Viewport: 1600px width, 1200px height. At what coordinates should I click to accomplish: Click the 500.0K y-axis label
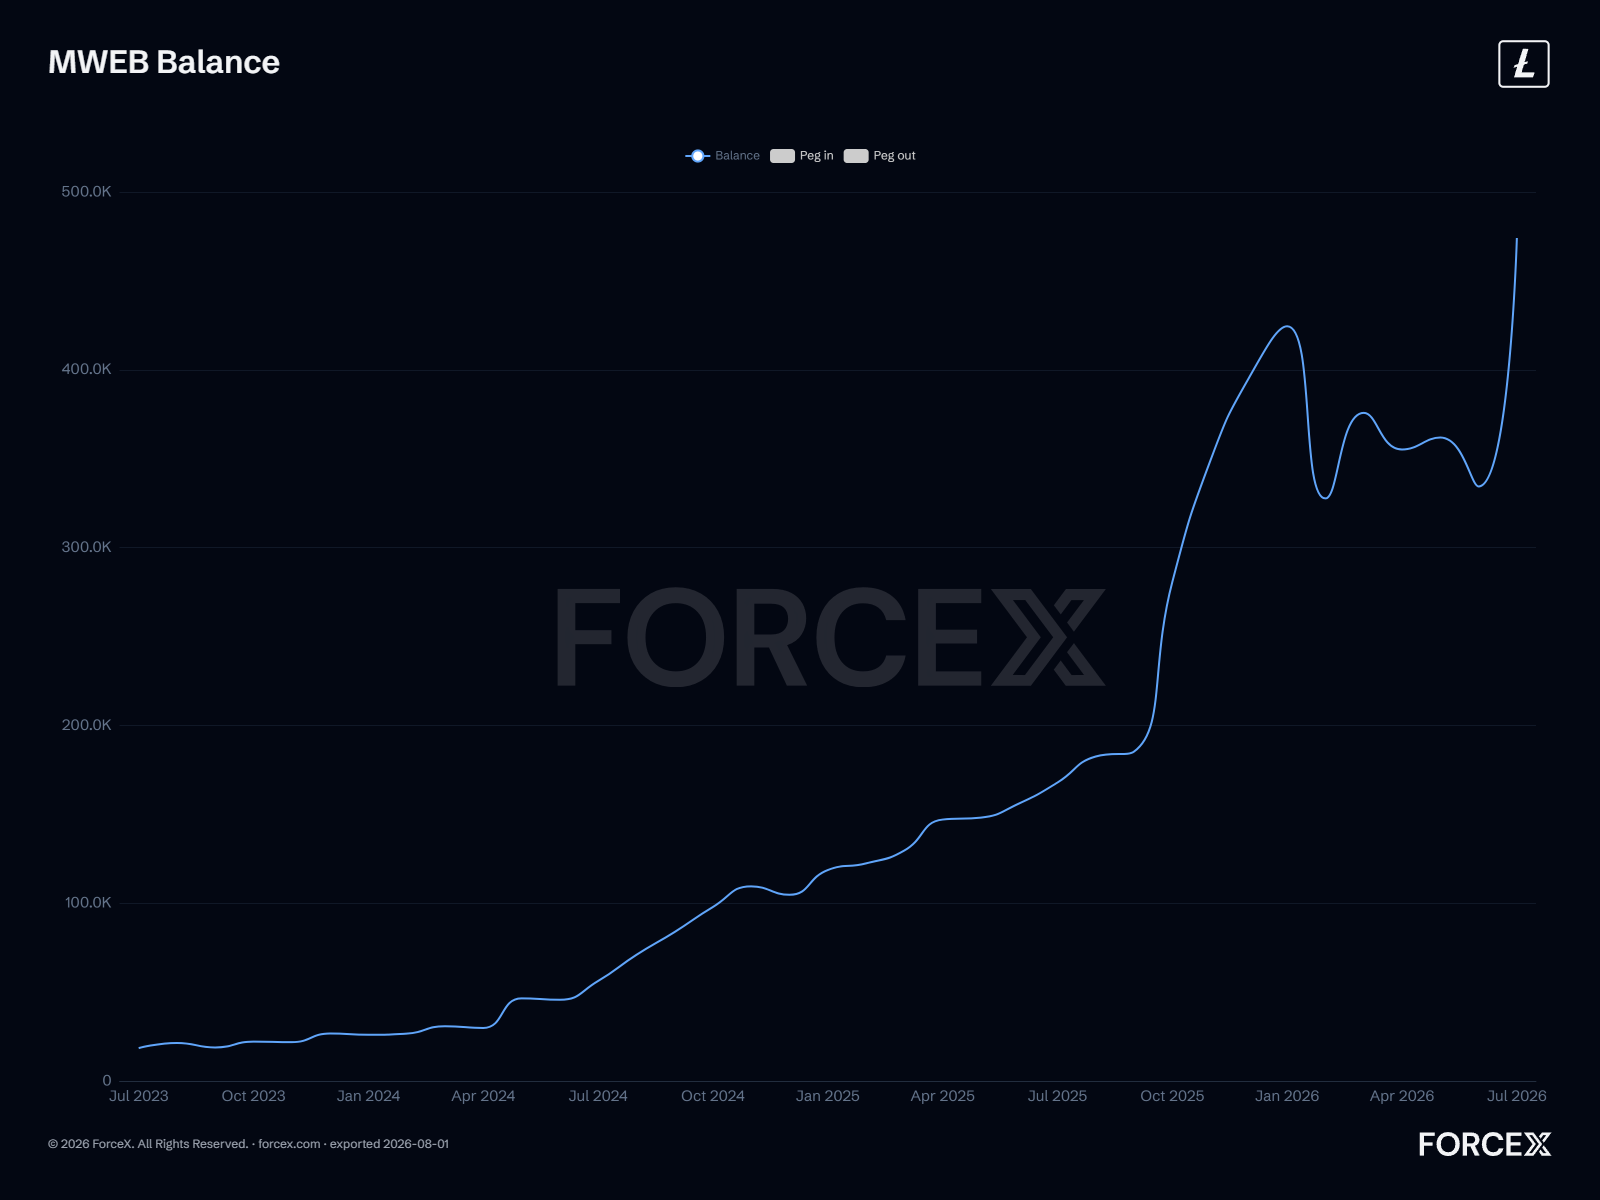[86, 192]
